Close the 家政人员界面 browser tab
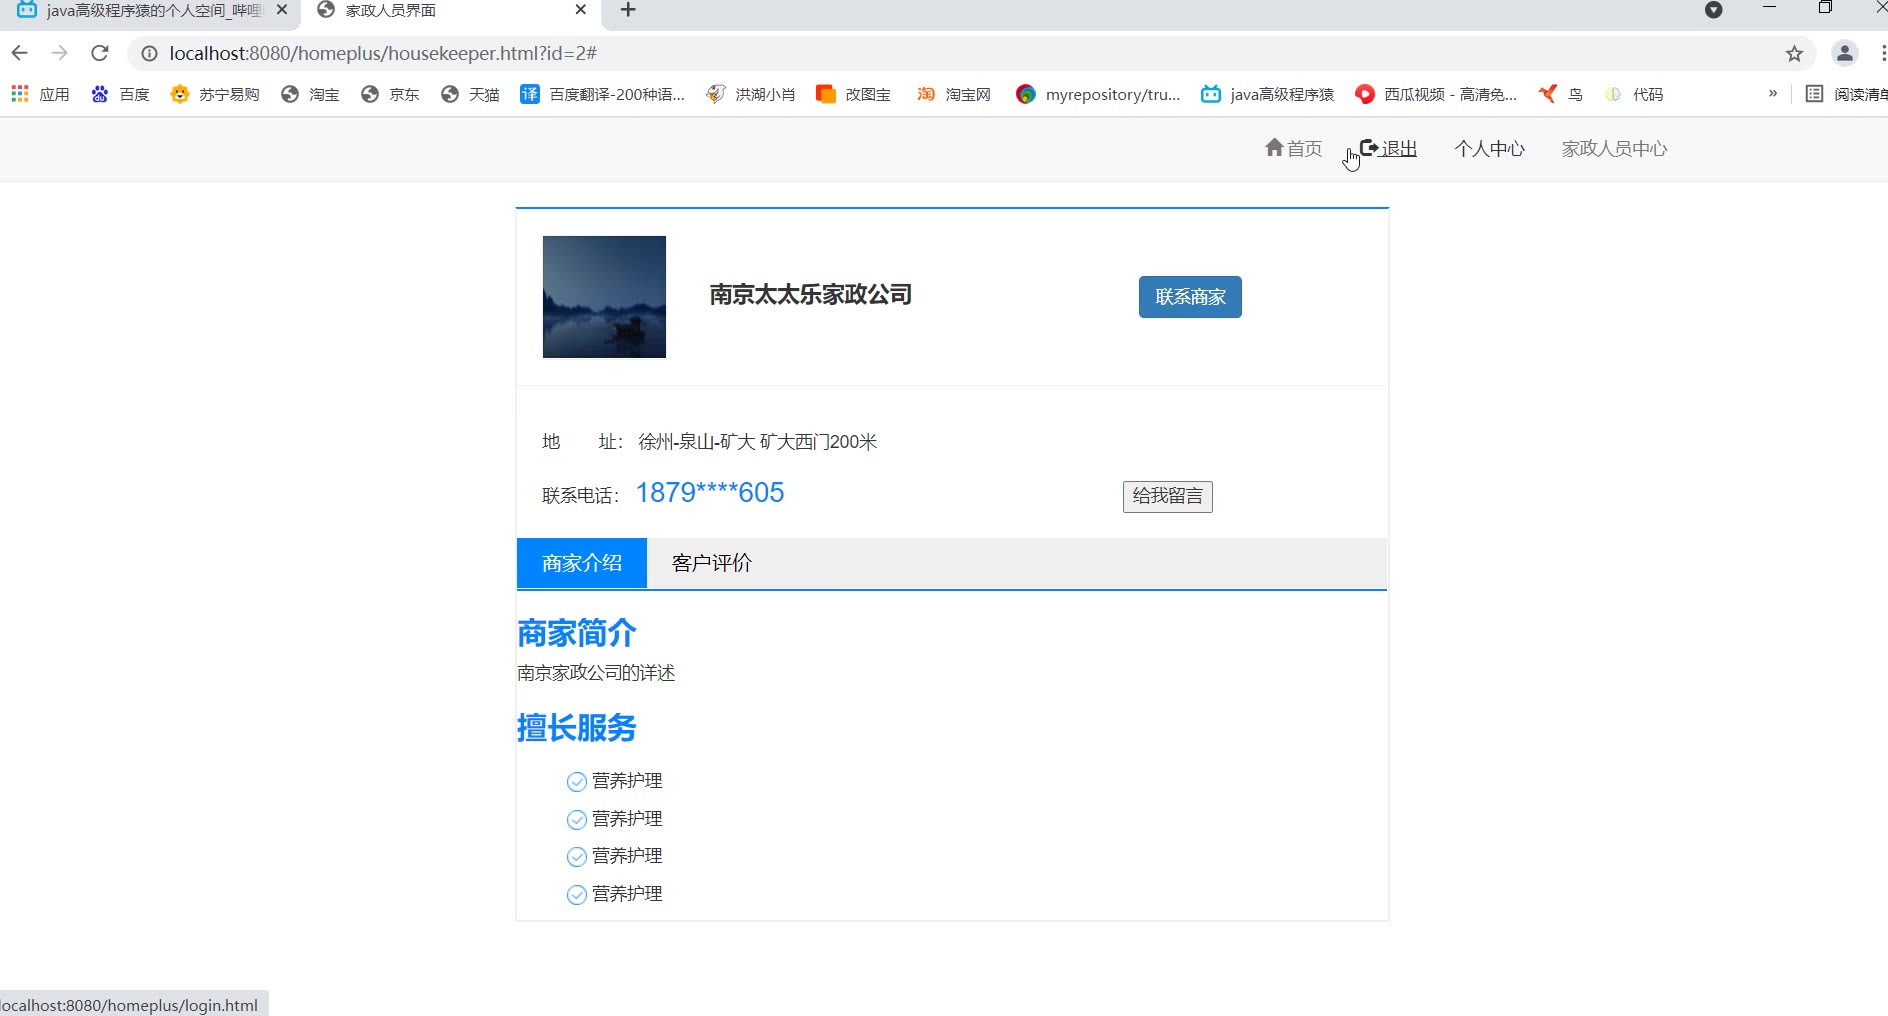 (x=581, y=10)
